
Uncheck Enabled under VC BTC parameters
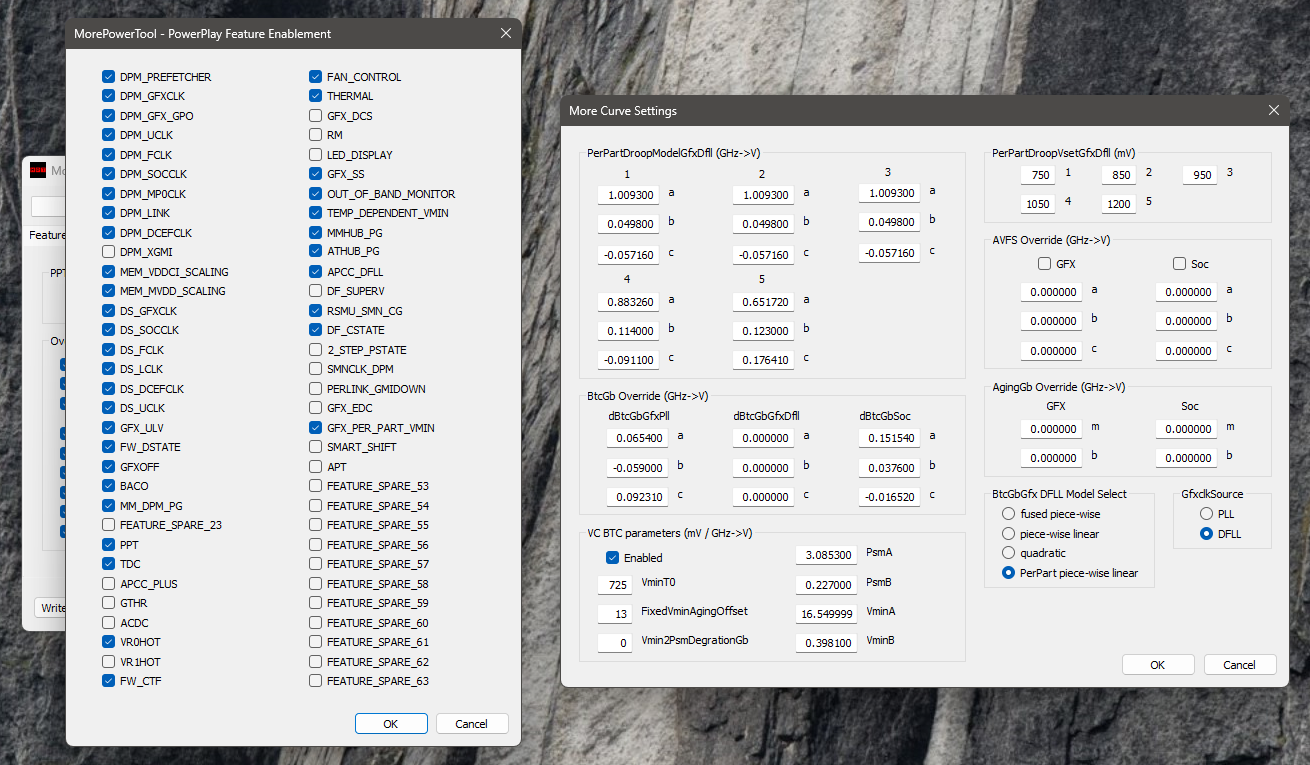pyautogui.click(x=613, y=558)
